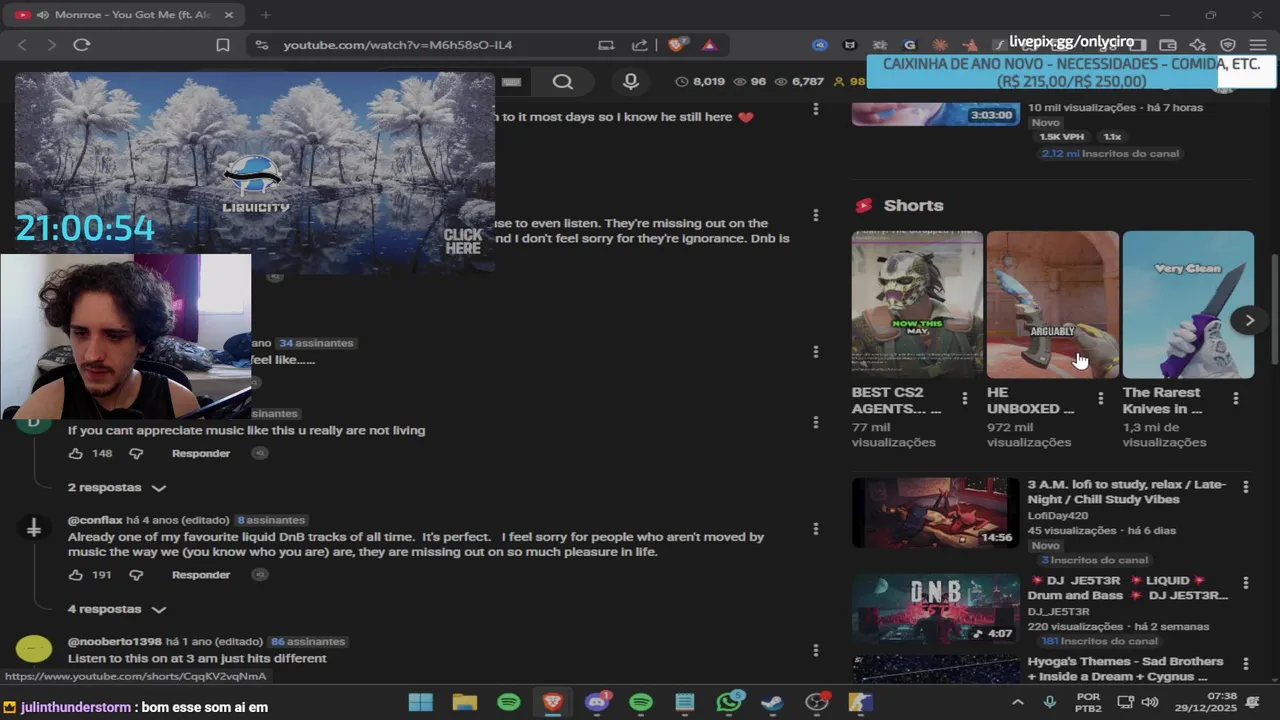The image size is (1280, 720).
Task: Click CLICK HERE on Liquicity video
Action: coord(463,241)
